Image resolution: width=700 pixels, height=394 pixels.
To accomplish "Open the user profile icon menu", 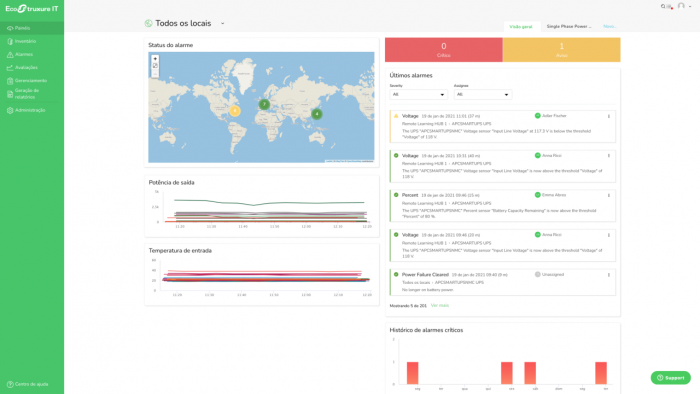I will (681, 6).
